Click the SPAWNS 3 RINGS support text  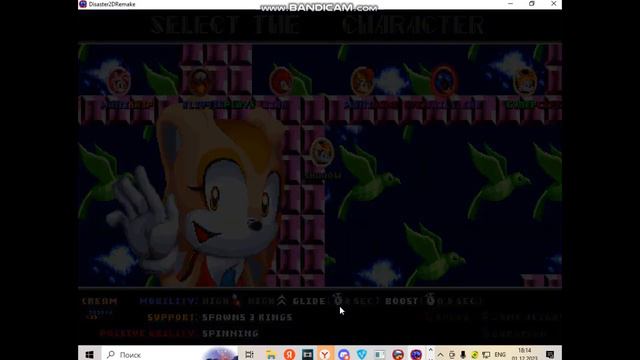pyautogui.click(x=247, y=317)
